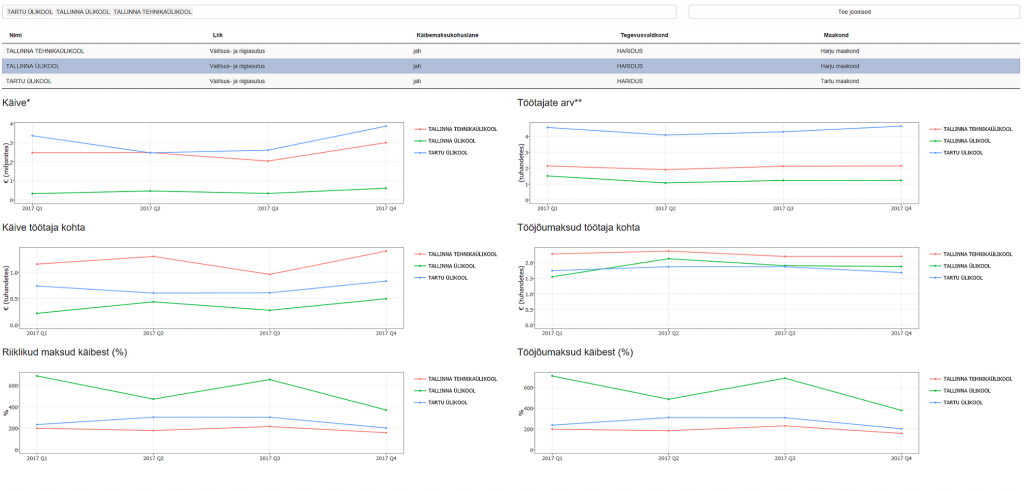Image resolution: width=1024 pixels, height=492 pixels.
Task: Select the TALLINNA ÜLIKOOL tag in selector
Action: pos(83,12)
